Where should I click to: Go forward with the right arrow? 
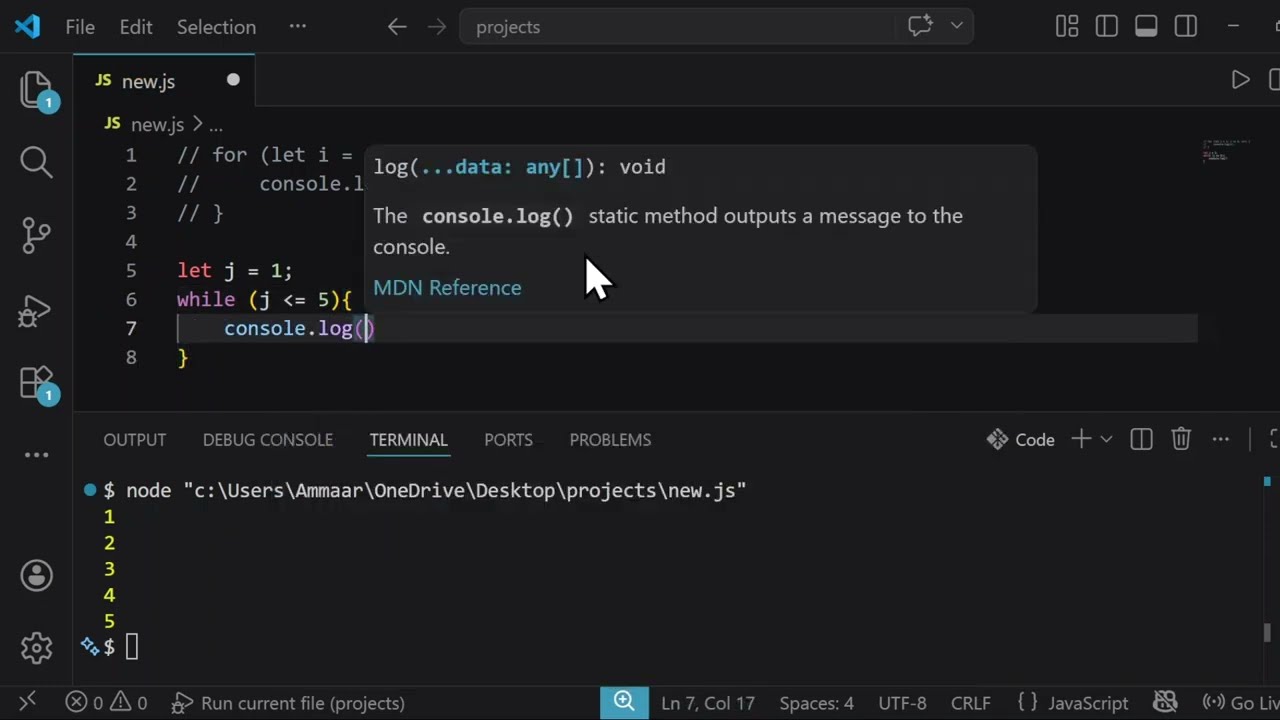click(437, 27)
